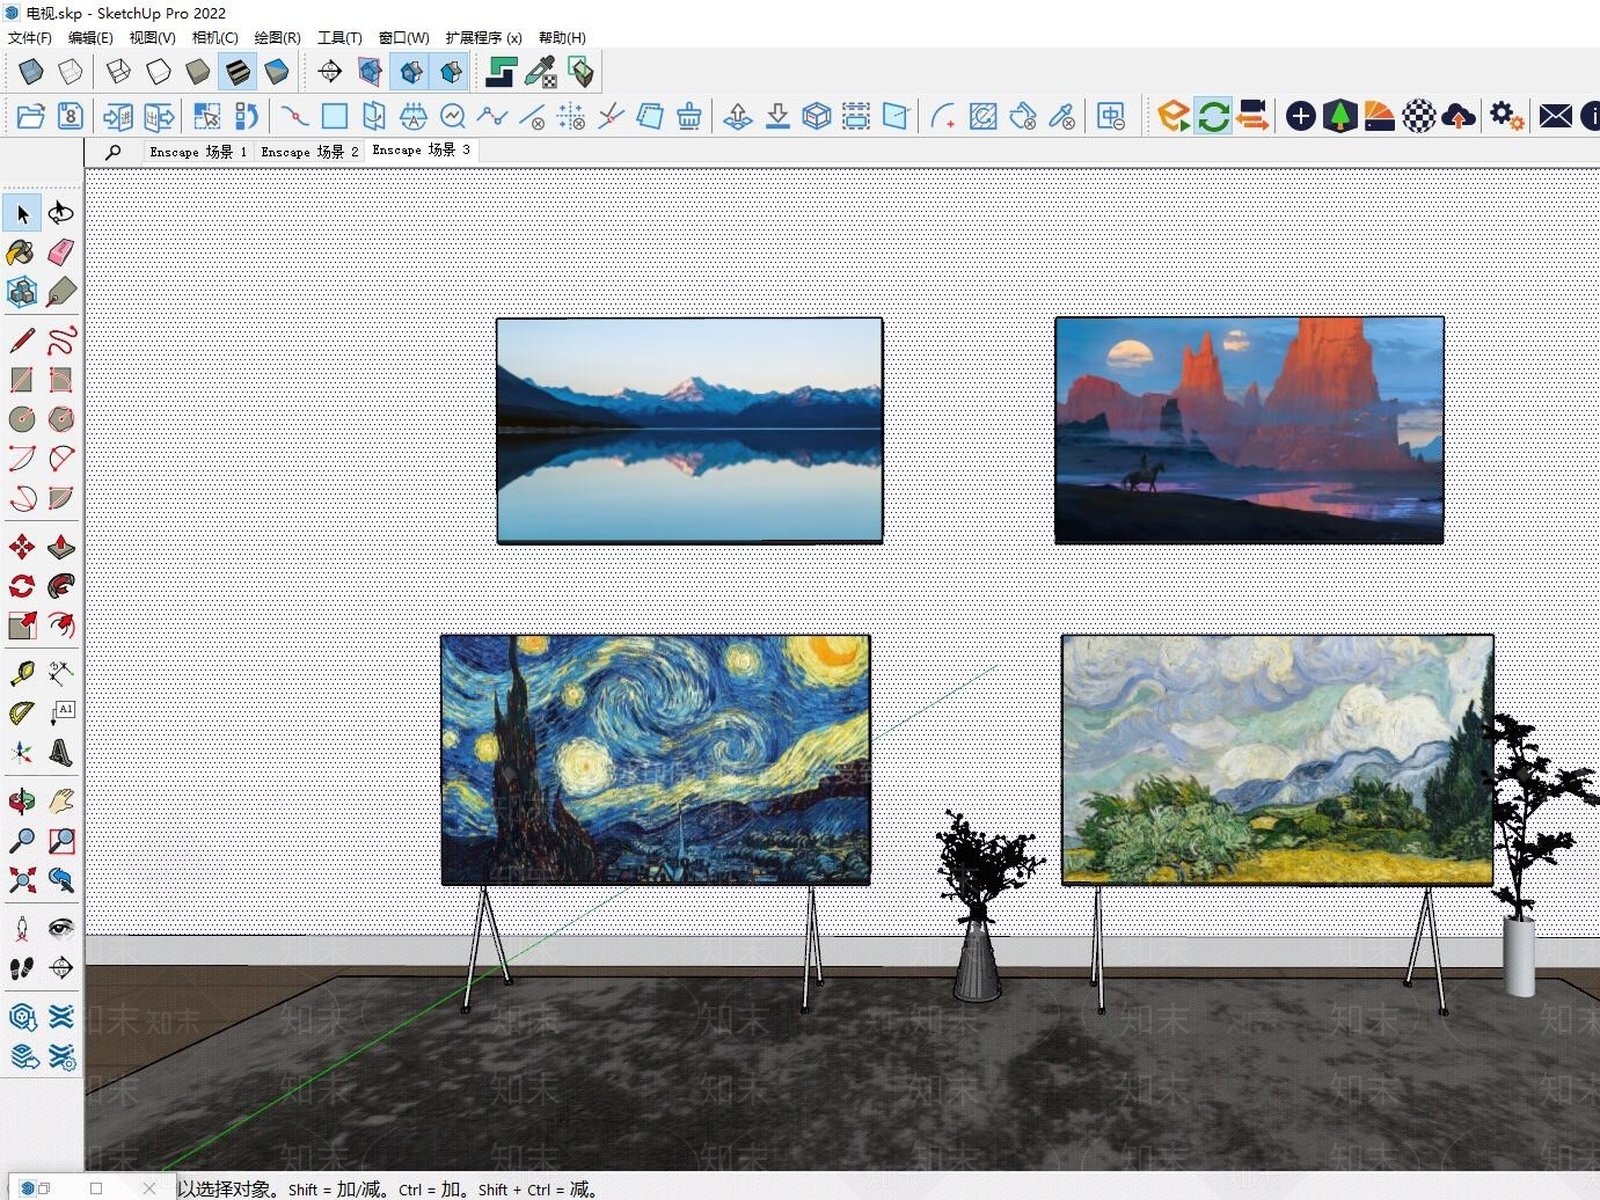The image size is (1600, 1200).
Task: Select the Starry Night painting screen
Action: pyautogui.click(x=656, y=760)
